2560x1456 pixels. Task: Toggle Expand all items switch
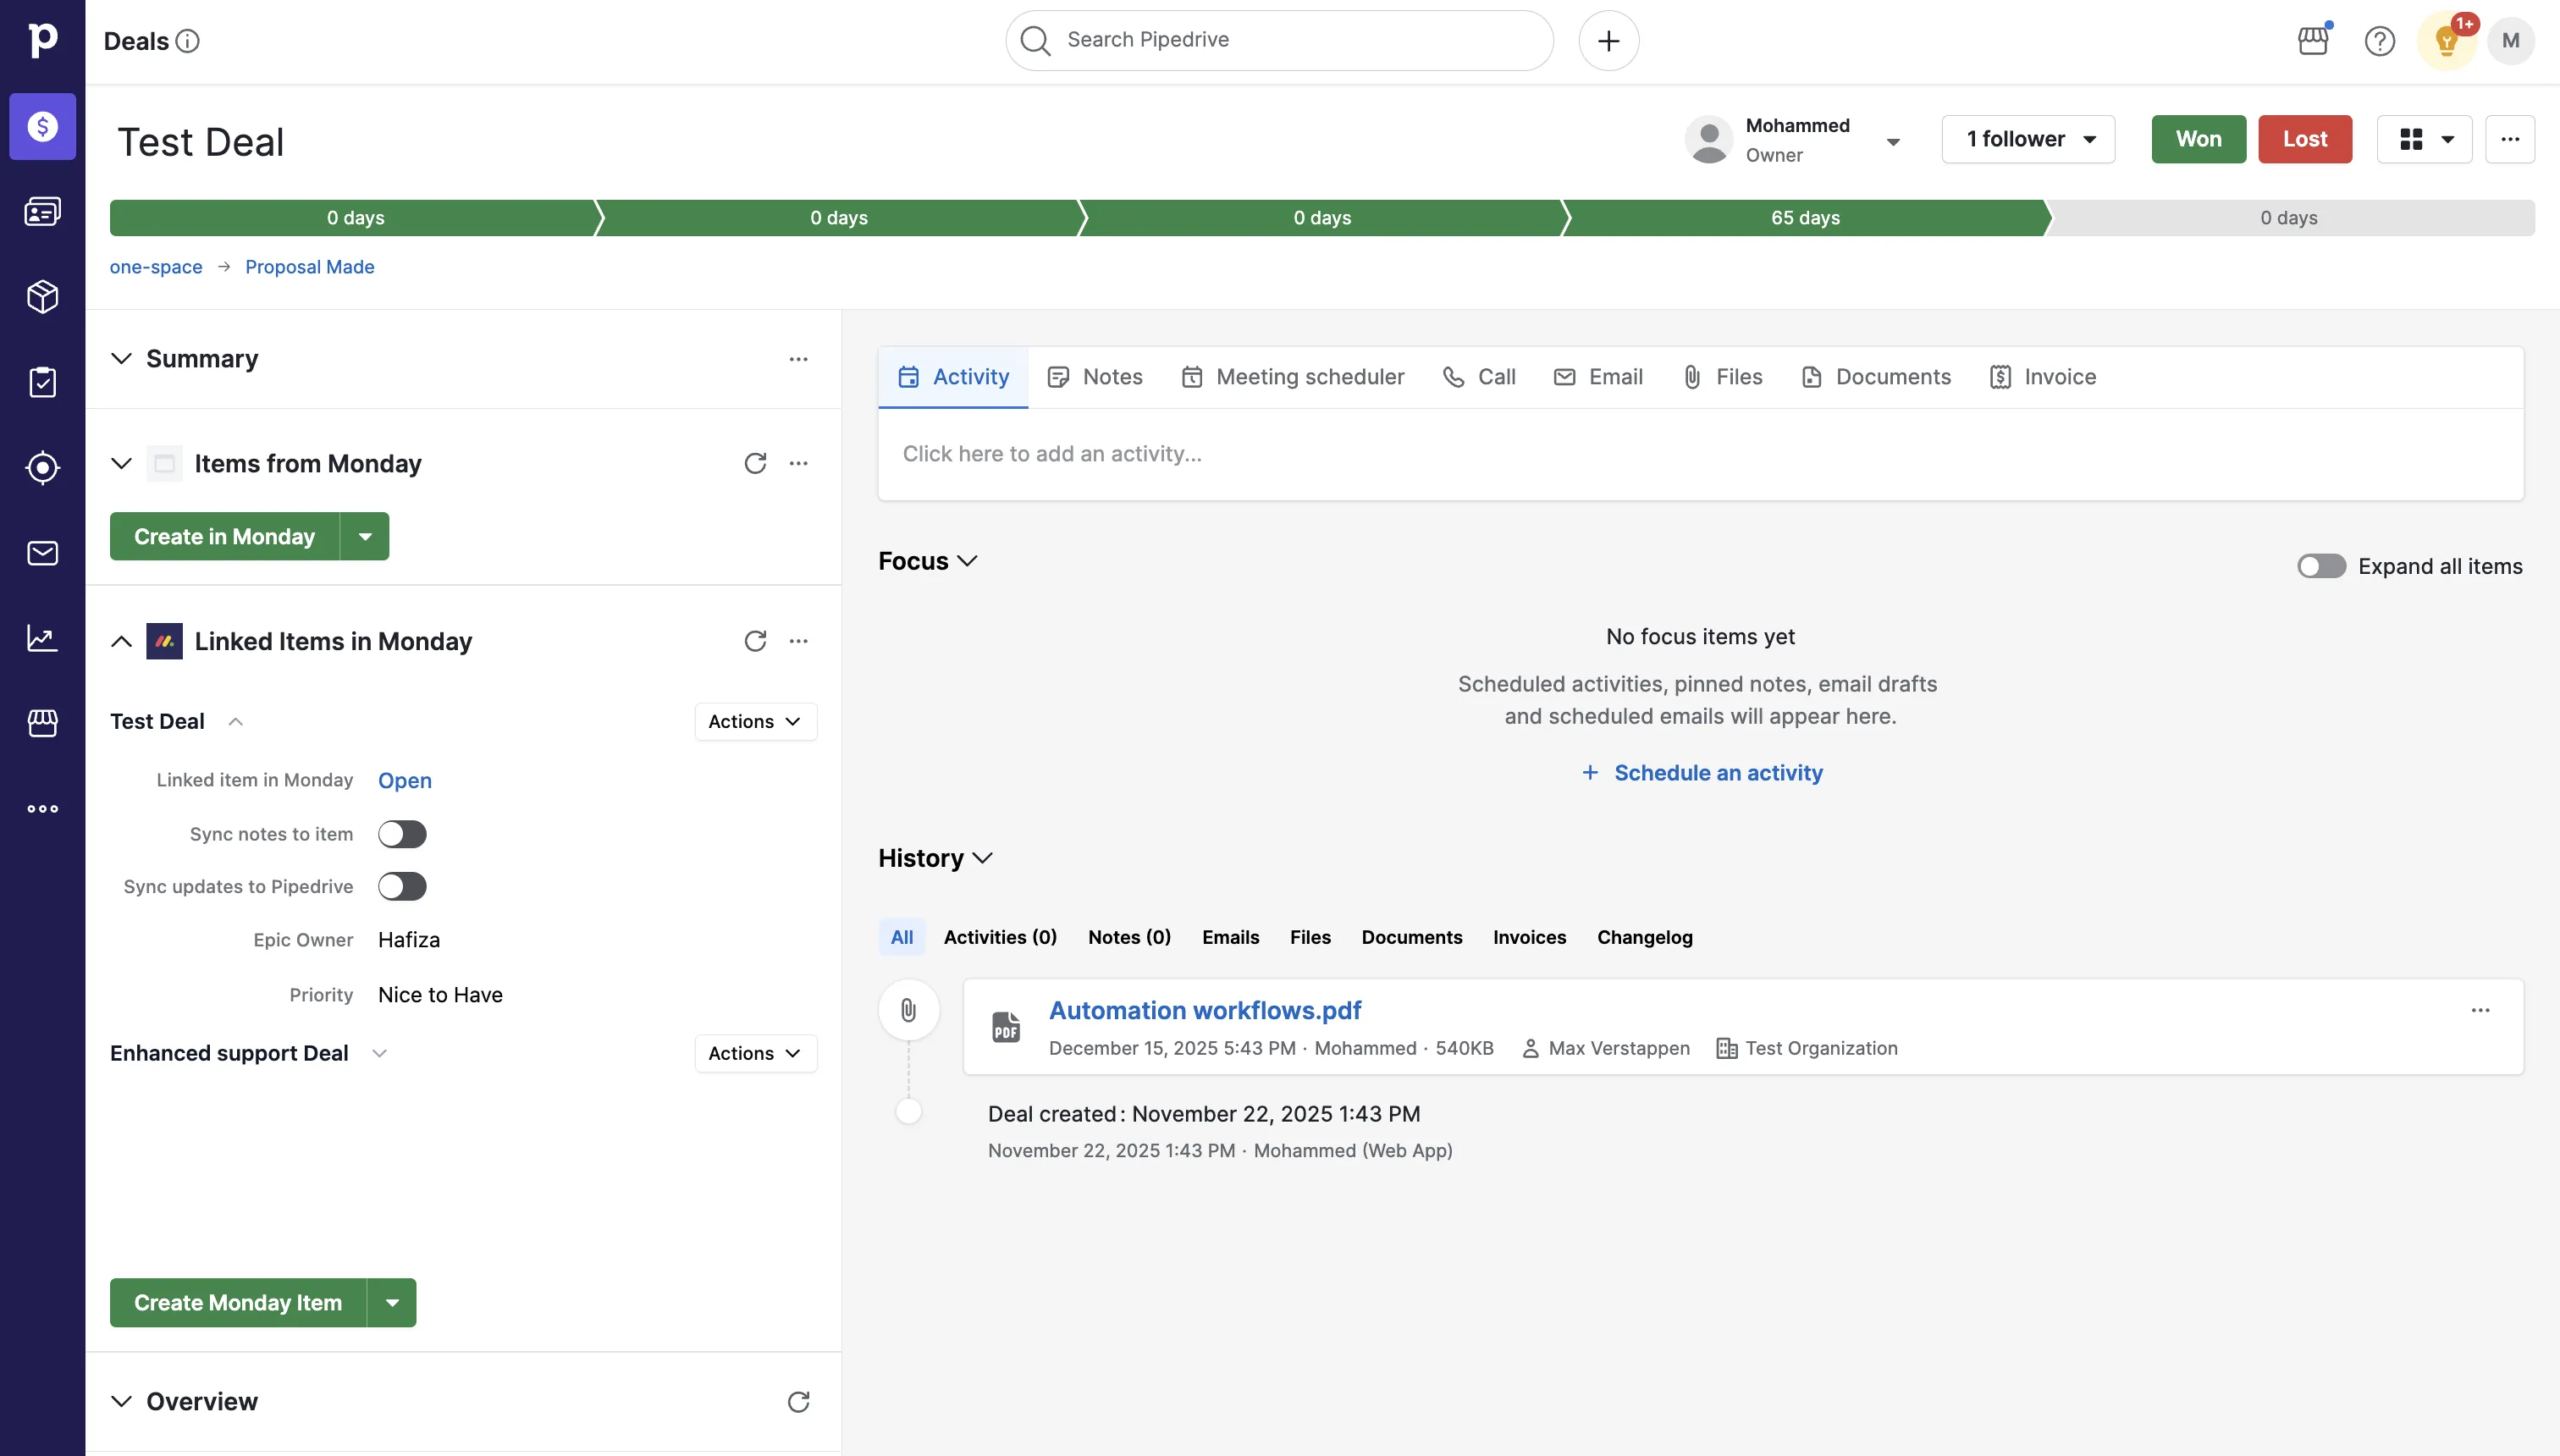[2321, 566]
